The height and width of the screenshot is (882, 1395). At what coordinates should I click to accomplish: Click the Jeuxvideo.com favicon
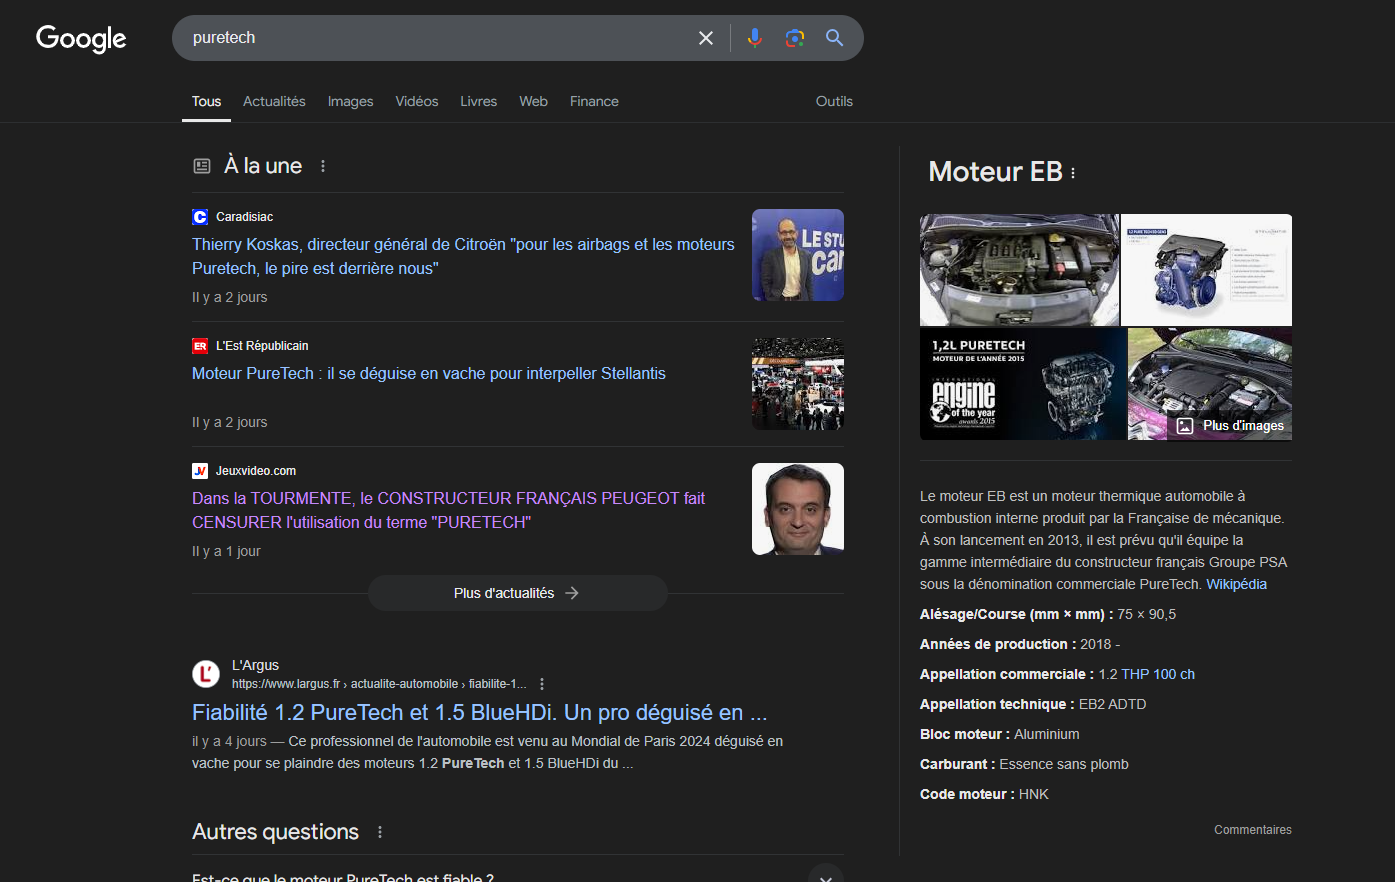pyautogui.click(x=200, y=471)
